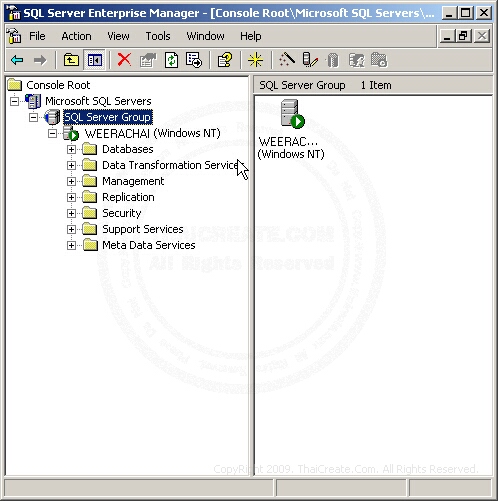Screen dimensions: 498x501
Task: Go up one level with folder-arrow icon
Action: [x=71, y=60]
